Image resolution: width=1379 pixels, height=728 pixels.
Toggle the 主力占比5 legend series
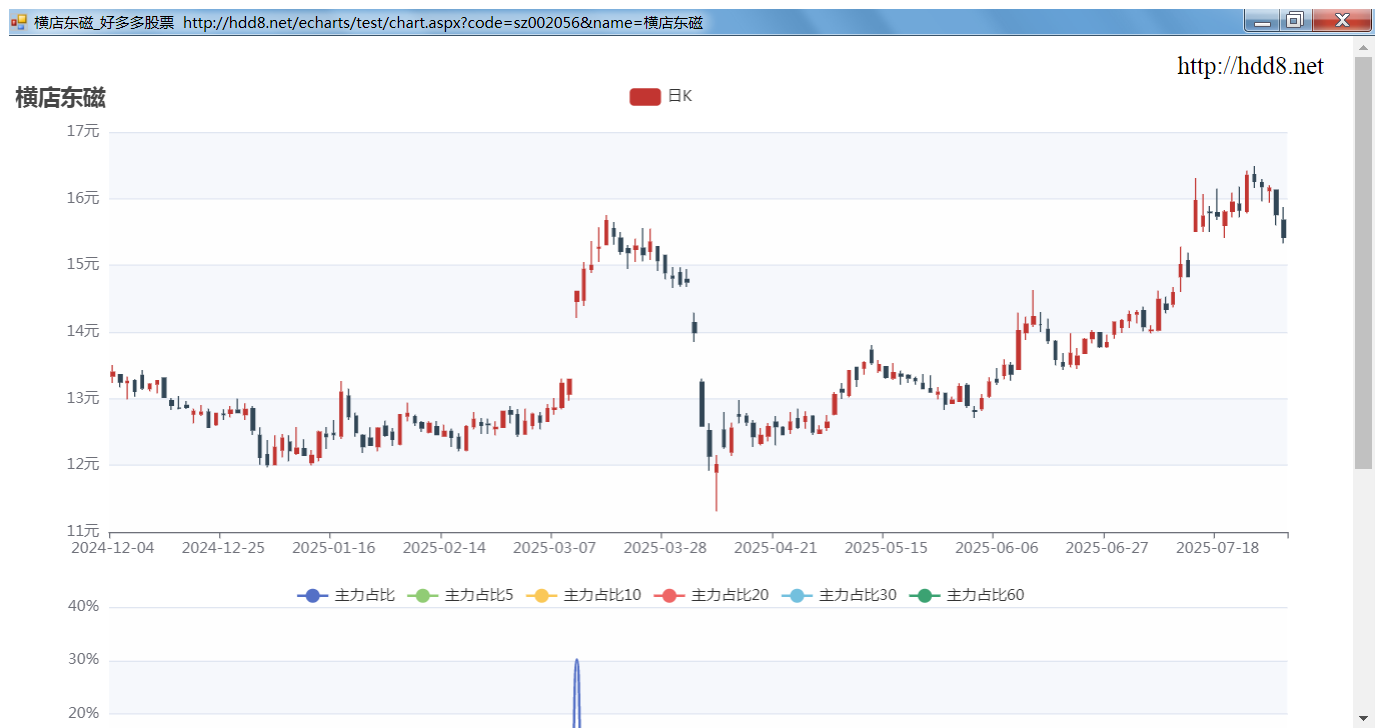(460, 595)
